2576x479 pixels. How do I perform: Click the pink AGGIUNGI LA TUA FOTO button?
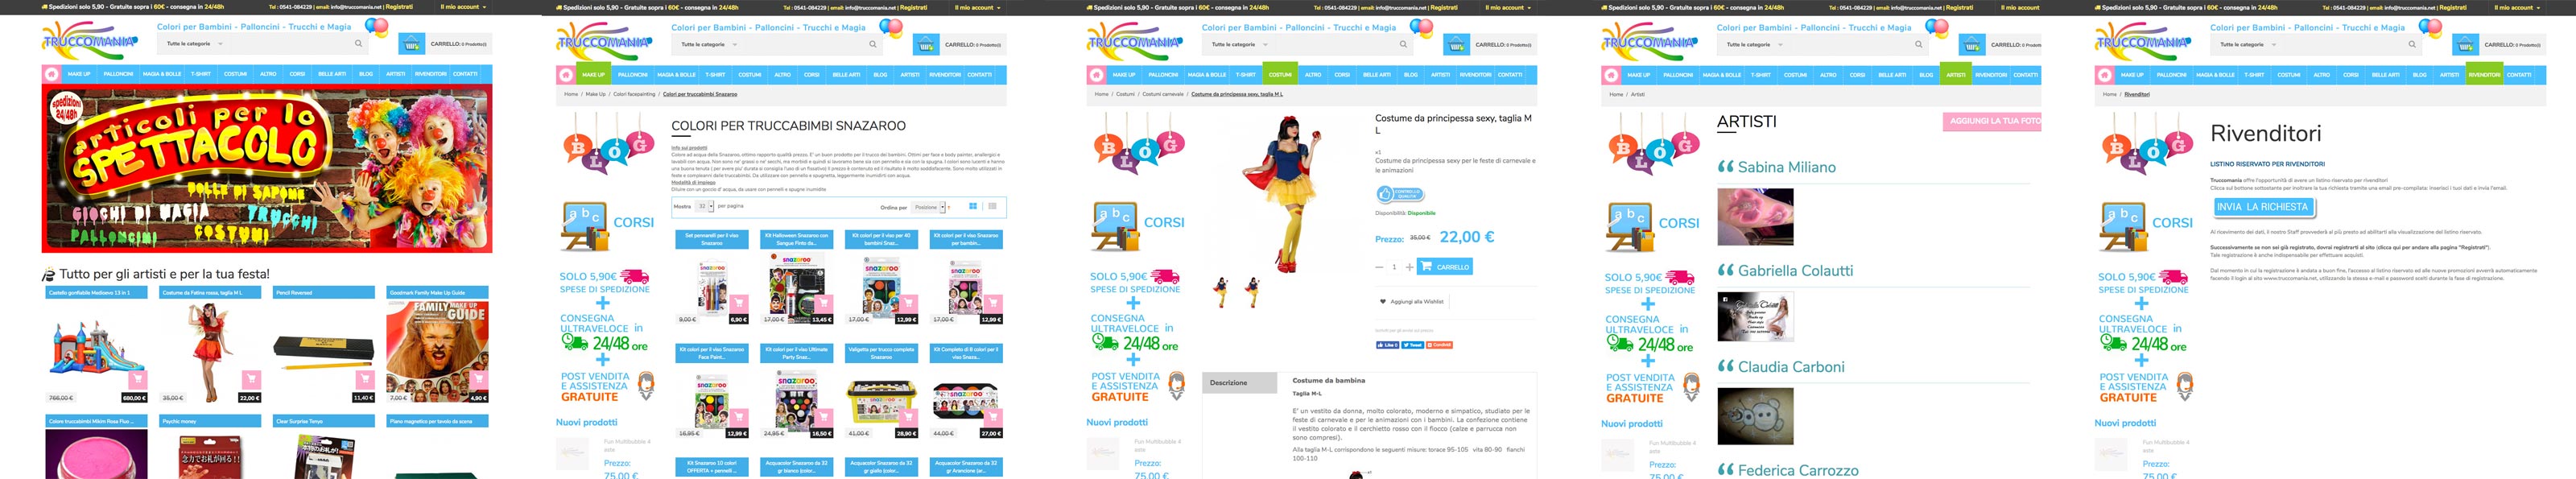(x=1994, y=121)
